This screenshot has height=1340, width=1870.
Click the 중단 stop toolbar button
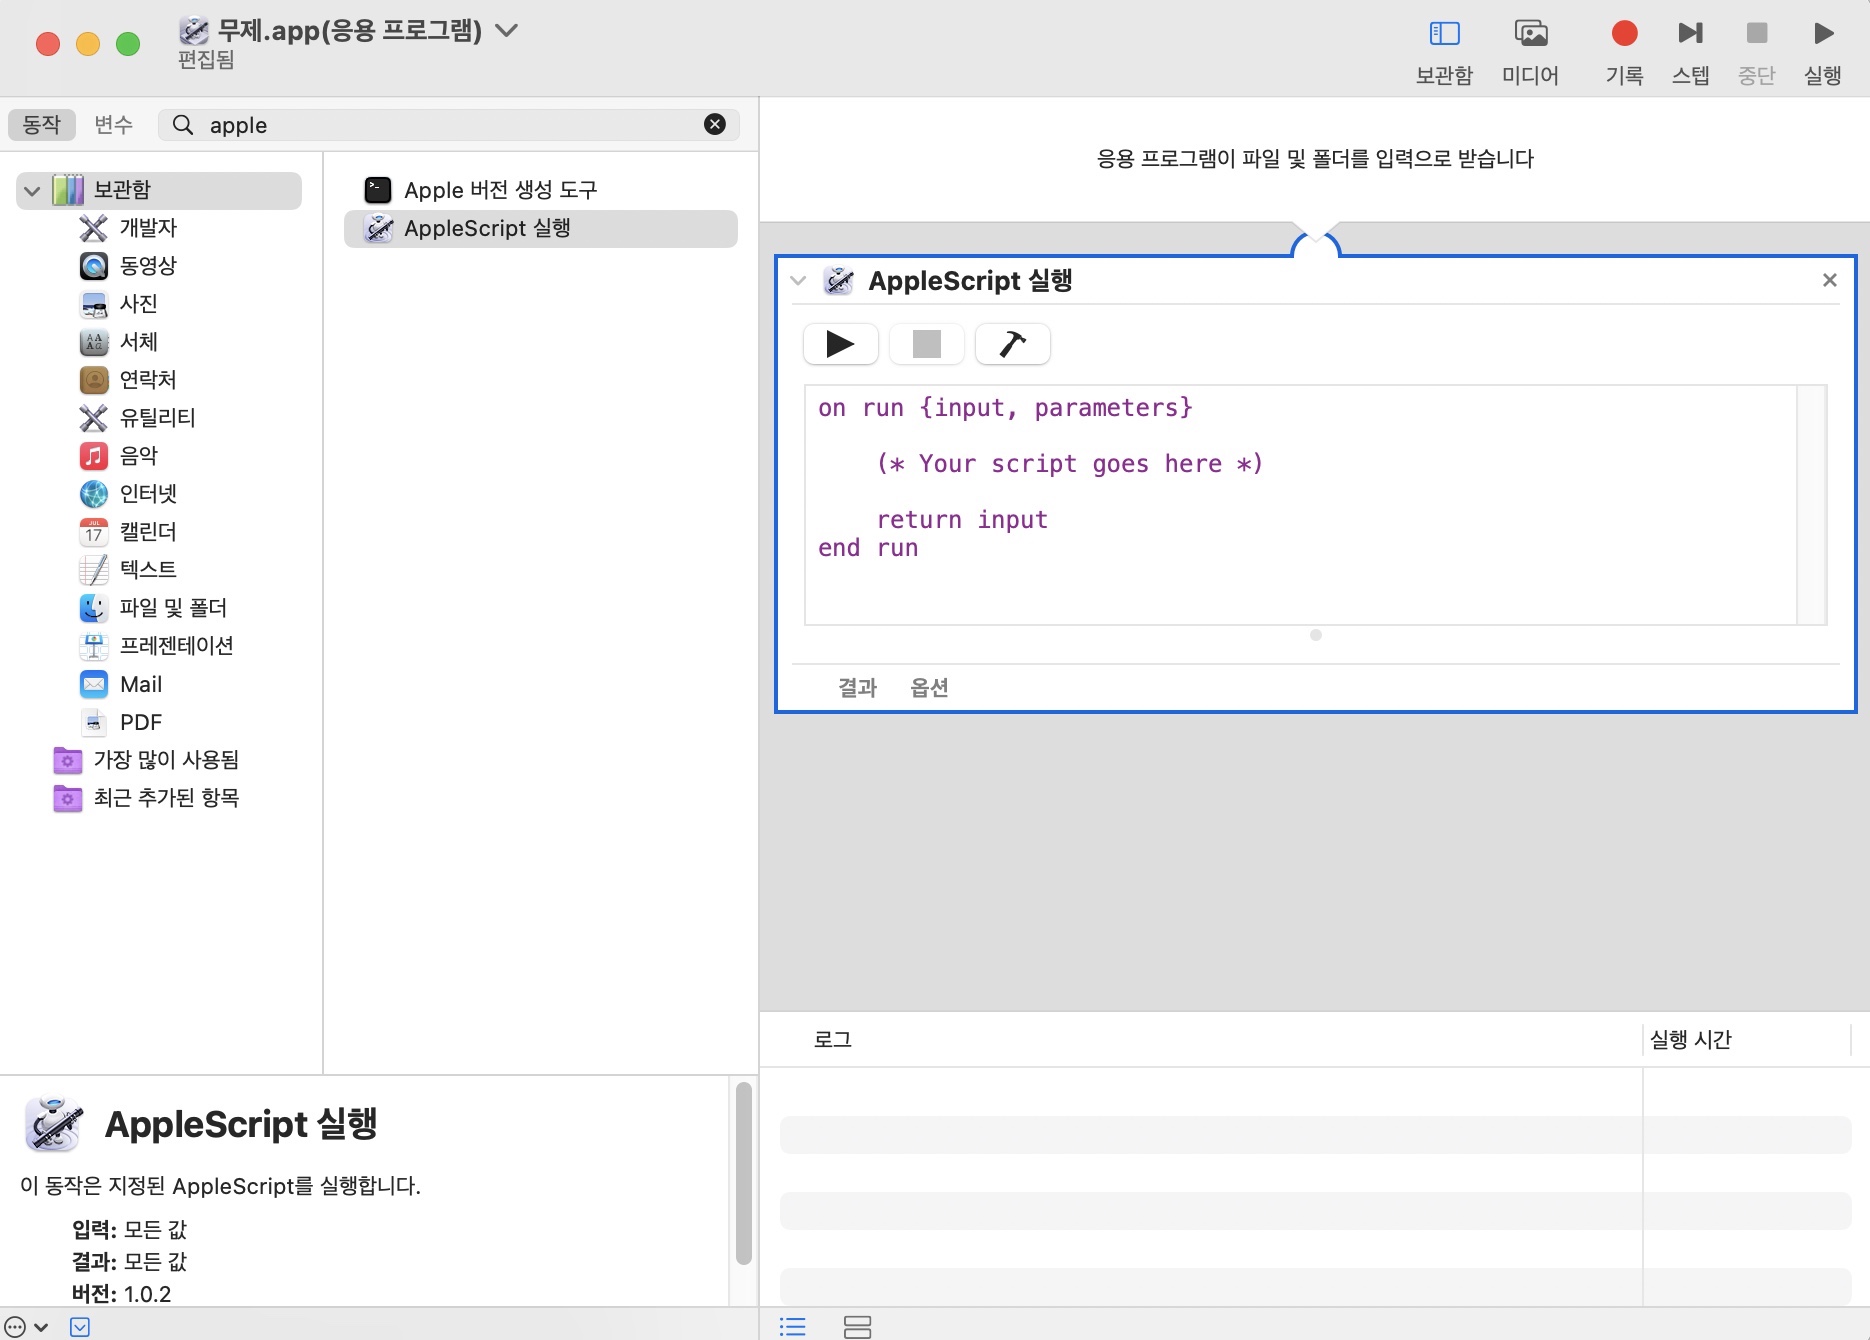[1756, 52]
